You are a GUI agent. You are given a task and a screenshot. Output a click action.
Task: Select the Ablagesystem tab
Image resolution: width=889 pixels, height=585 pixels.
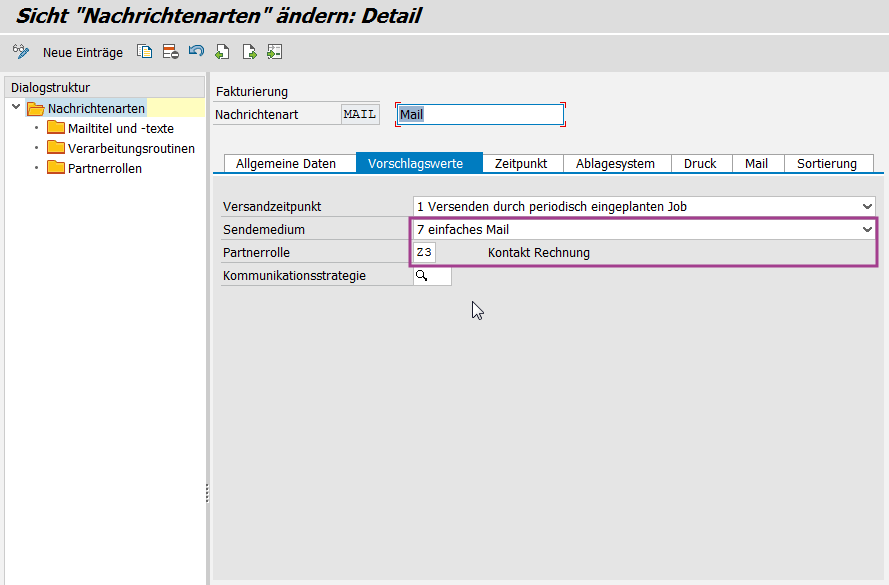coord(615,163)
